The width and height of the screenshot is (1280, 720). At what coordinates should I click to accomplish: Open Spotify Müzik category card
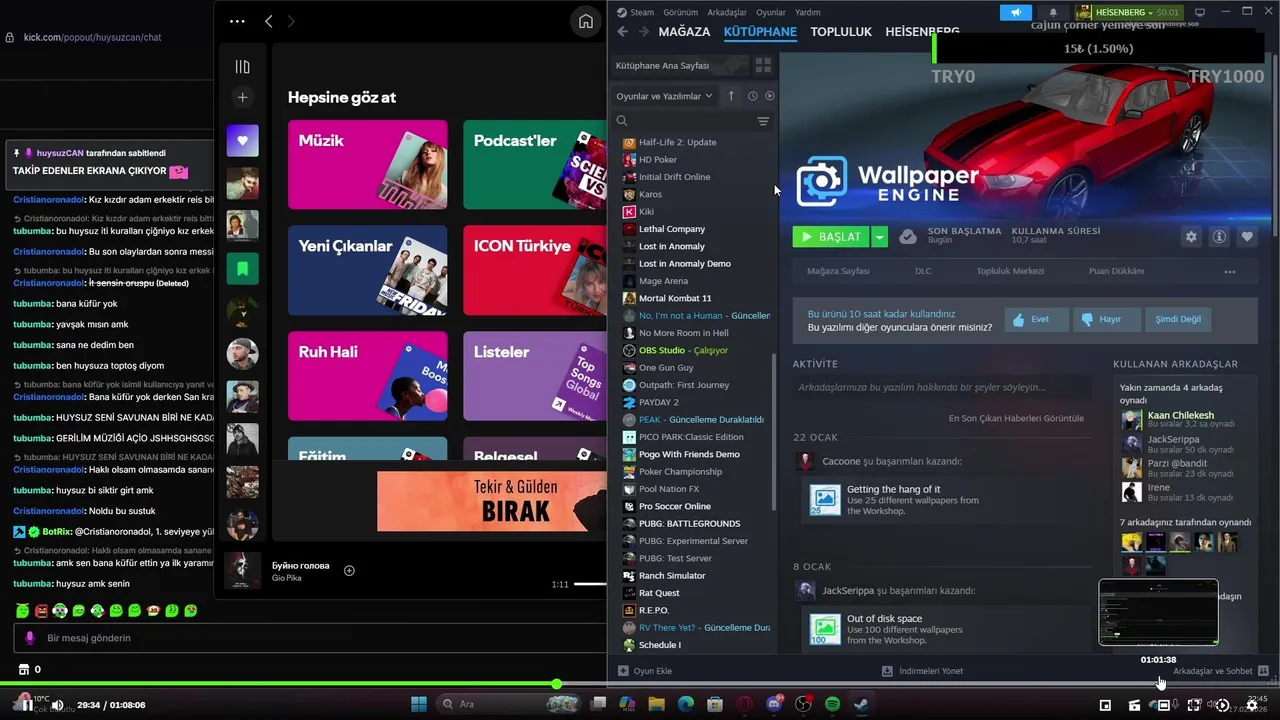(x=368, y=165)
